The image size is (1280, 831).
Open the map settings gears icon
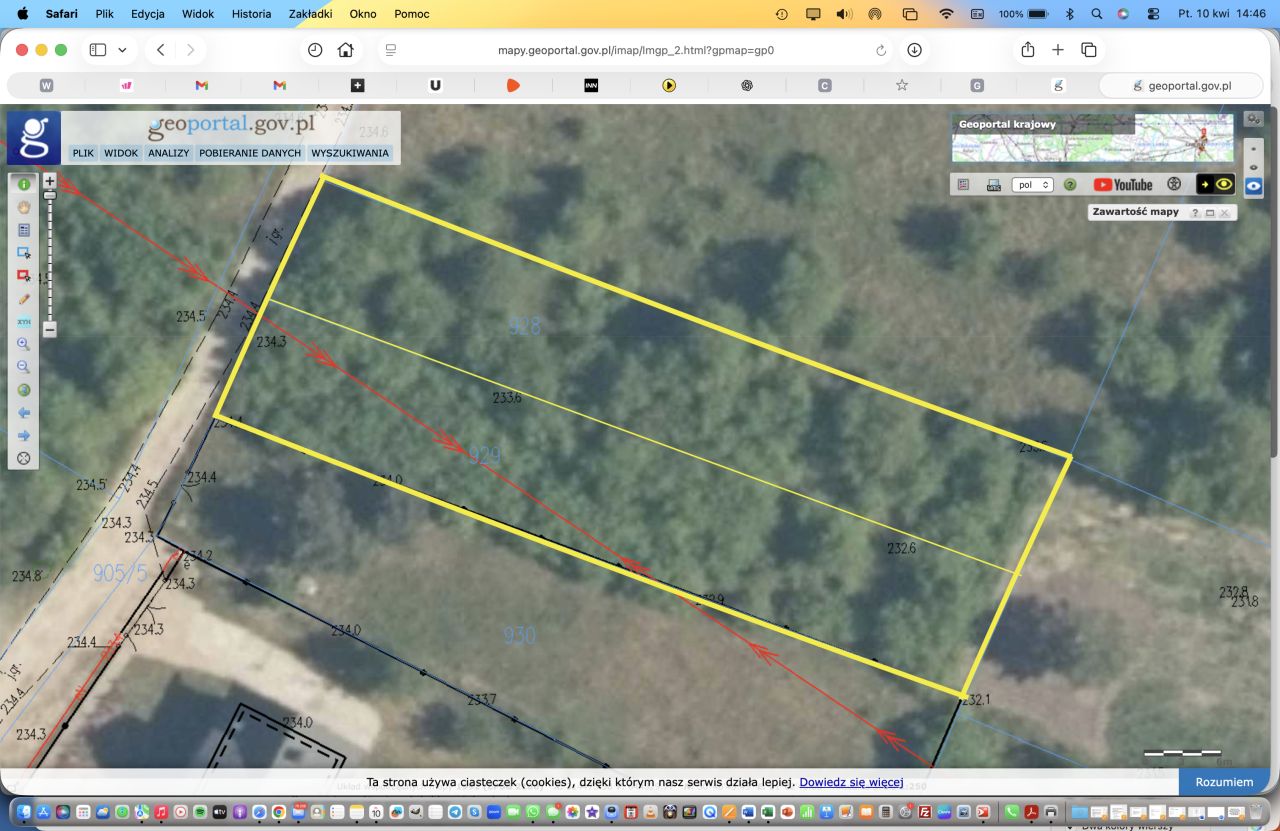(x=1253, y=119)
